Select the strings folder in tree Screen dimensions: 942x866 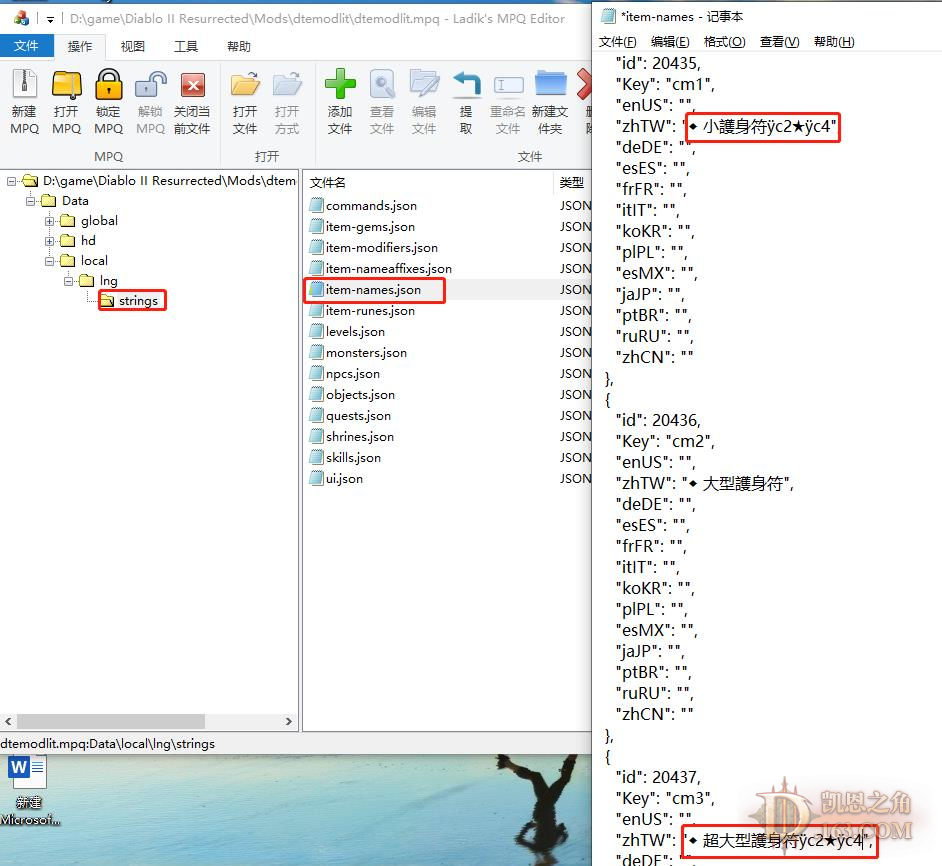(x=138, y=300)
